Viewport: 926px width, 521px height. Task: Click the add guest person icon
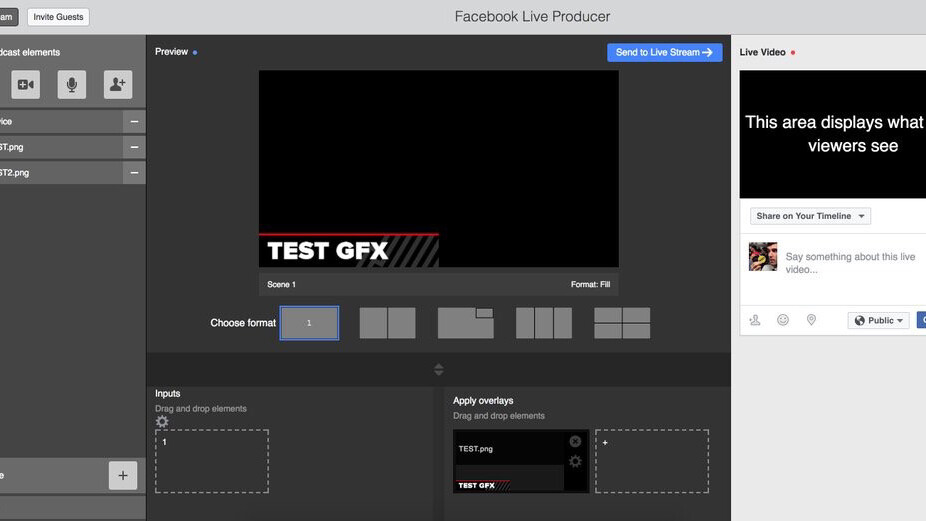[118, 85]
